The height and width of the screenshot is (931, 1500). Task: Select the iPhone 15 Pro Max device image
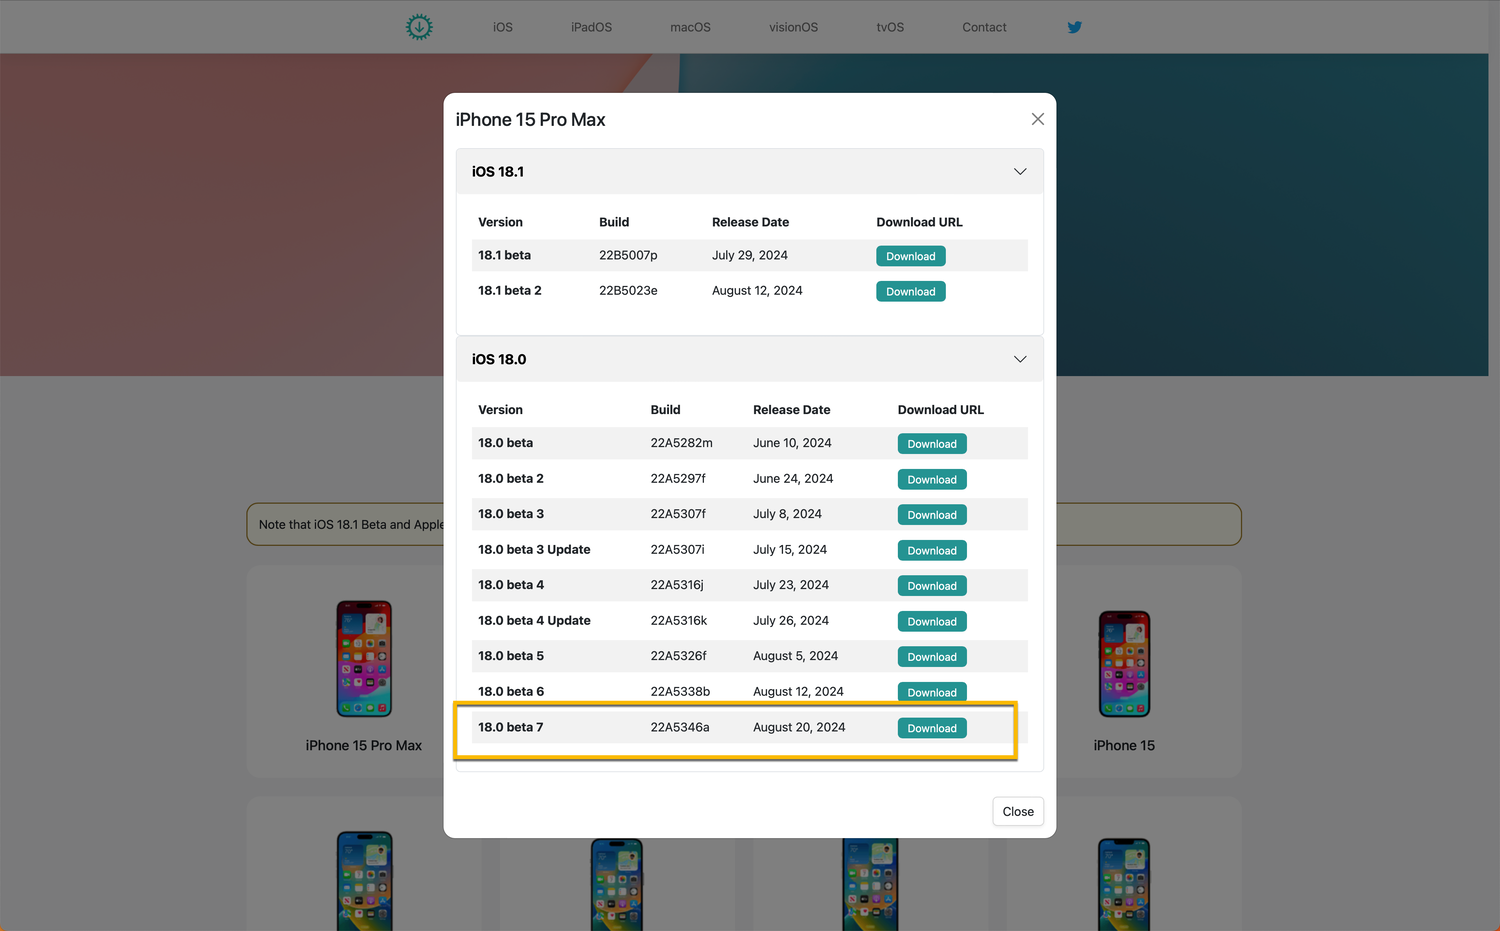(364, 659)
